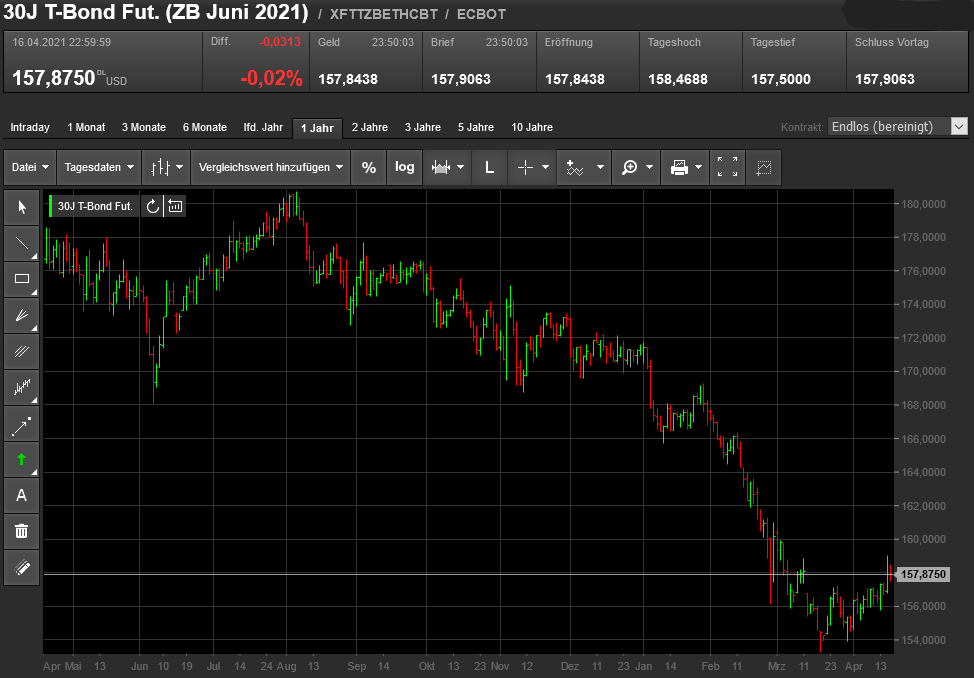Reload the 30J T-Bond Fut. series
The image size is (974, 678).
pos(152,206)
